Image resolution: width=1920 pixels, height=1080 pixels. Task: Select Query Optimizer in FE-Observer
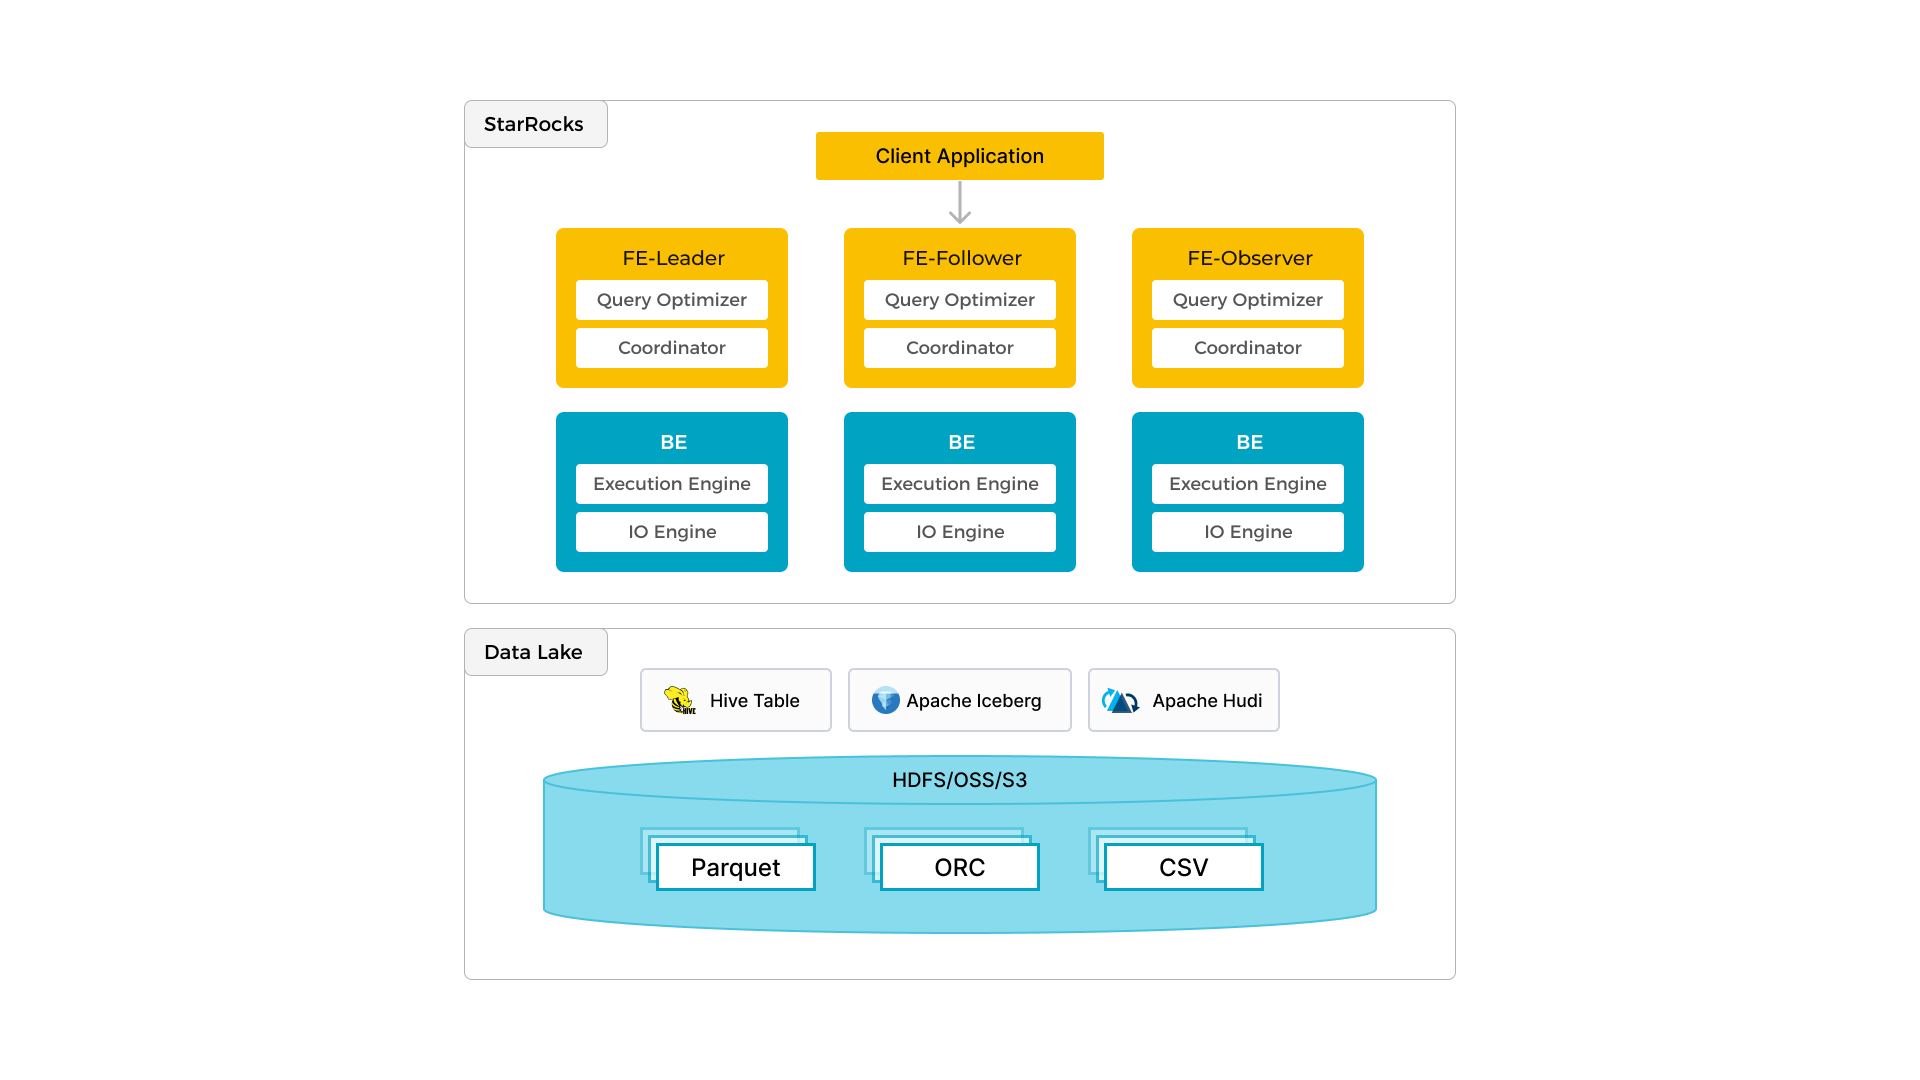click(1247, 300)
